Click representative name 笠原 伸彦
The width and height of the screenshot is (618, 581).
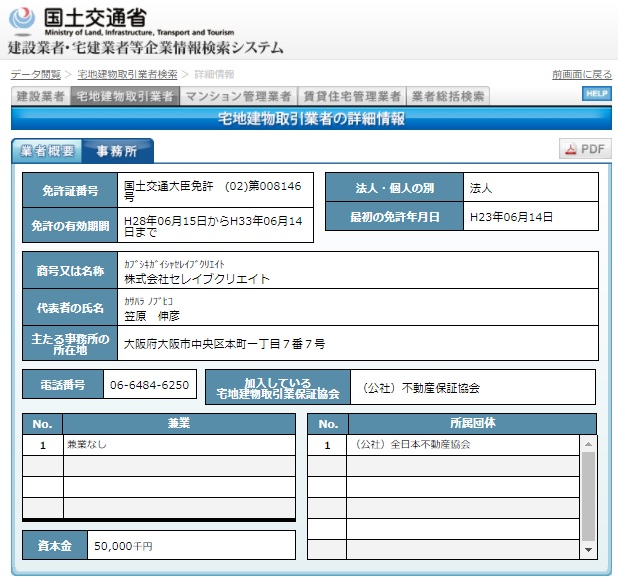[x=152, y=316]
